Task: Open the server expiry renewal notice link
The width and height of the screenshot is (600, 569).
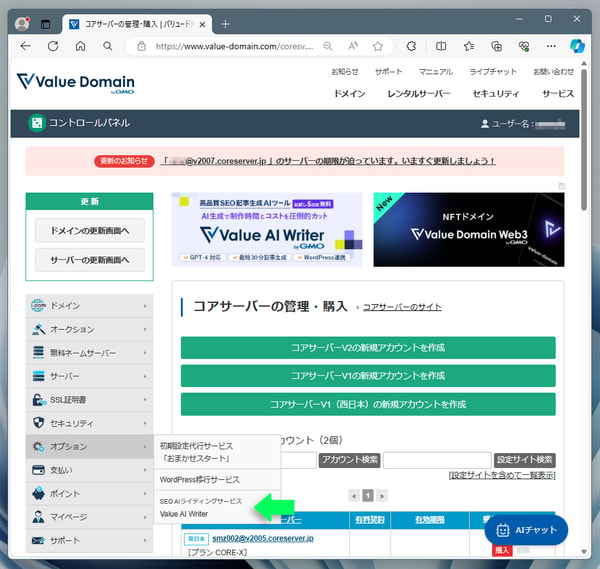Action: click(328, 161)
